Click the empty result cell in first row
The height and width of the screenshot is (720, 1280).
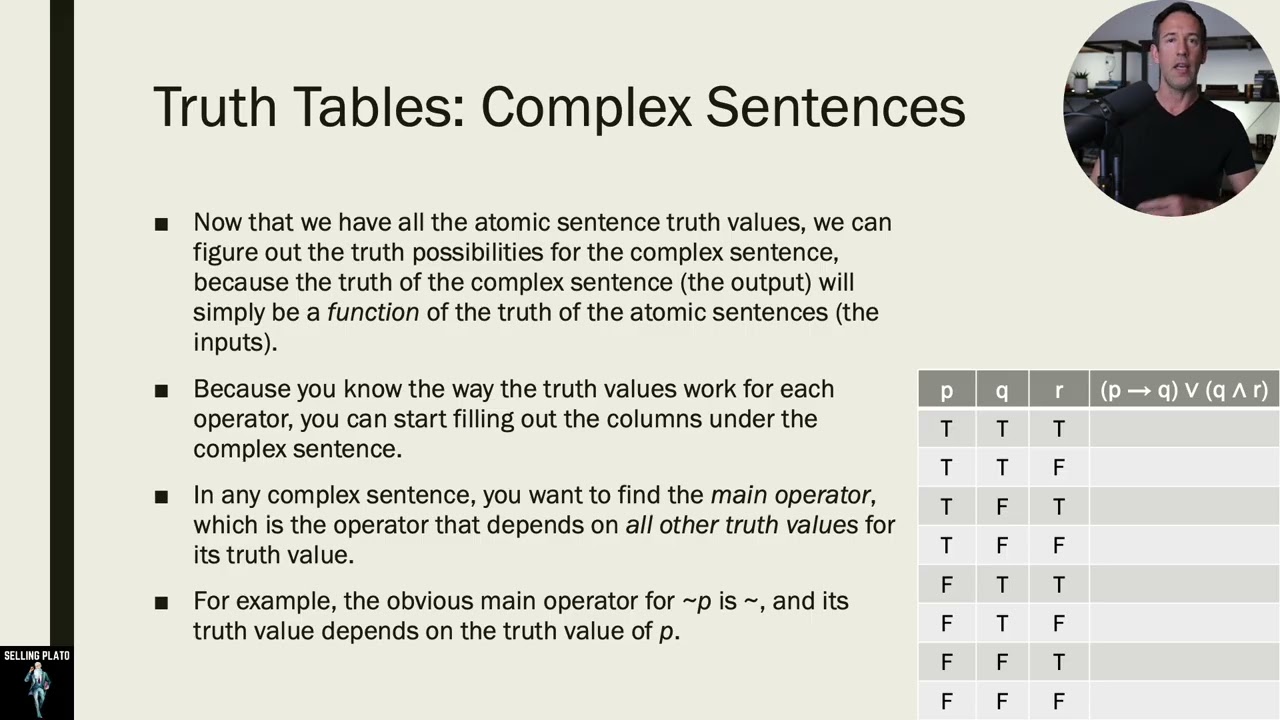coord(1184,429)
